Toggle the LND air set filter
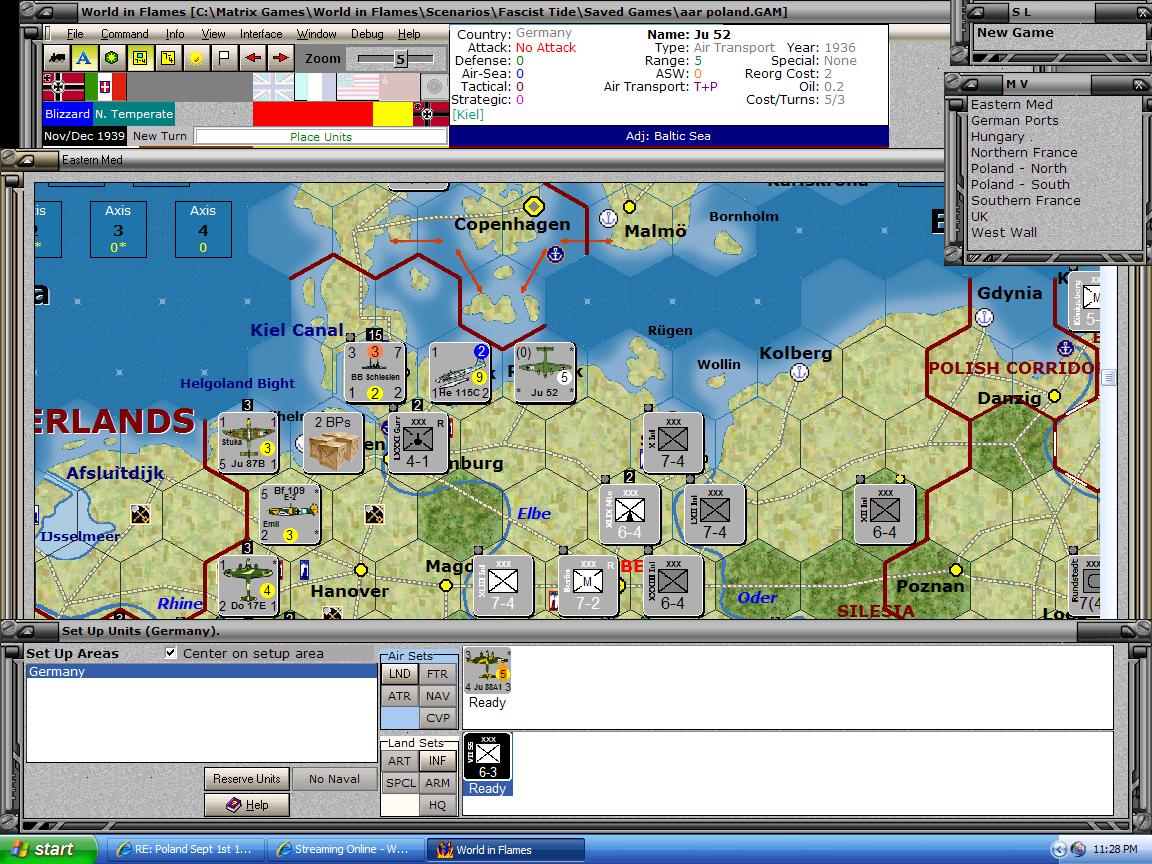Image resolution: width=1152 pixels, height=864 pixels. (400, 674)
